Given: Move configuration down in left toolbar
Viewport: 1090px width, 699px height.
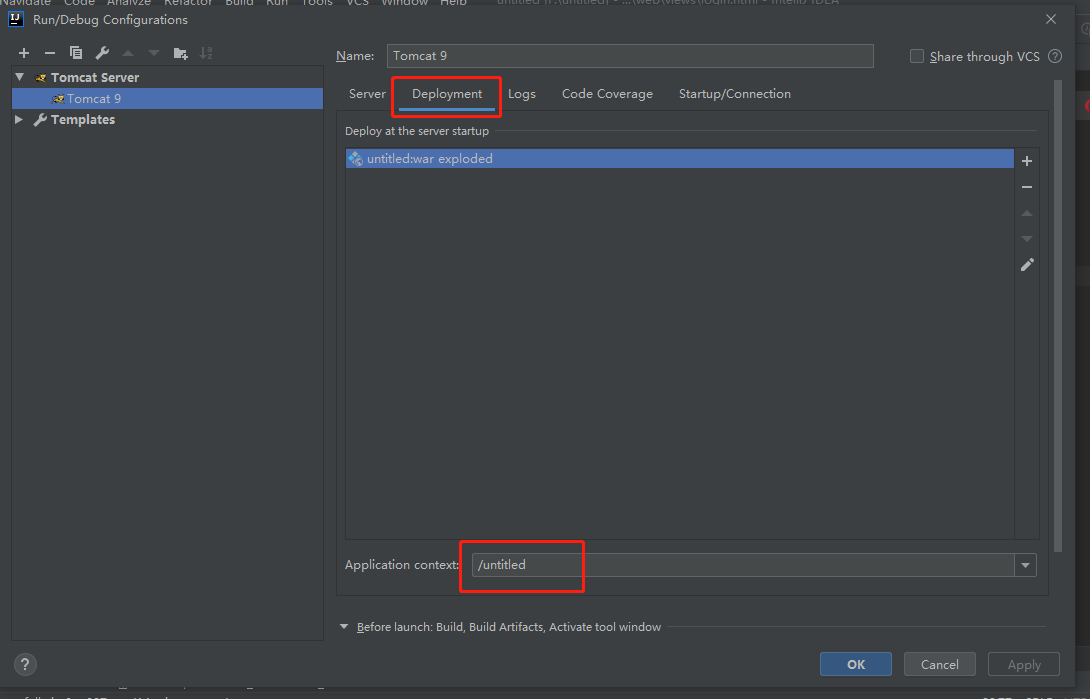Looking at the screenshot, I should (154, 53).
